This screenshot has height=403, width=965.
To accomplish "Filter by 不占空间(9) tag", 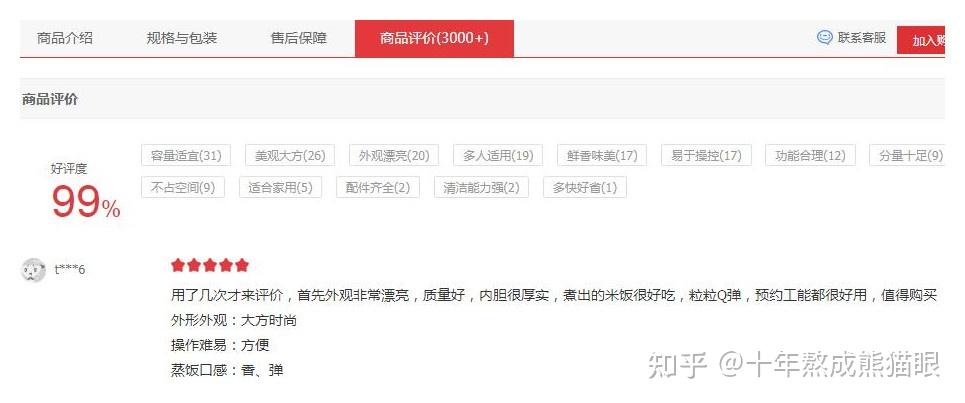I will click(x=183, y=187).
